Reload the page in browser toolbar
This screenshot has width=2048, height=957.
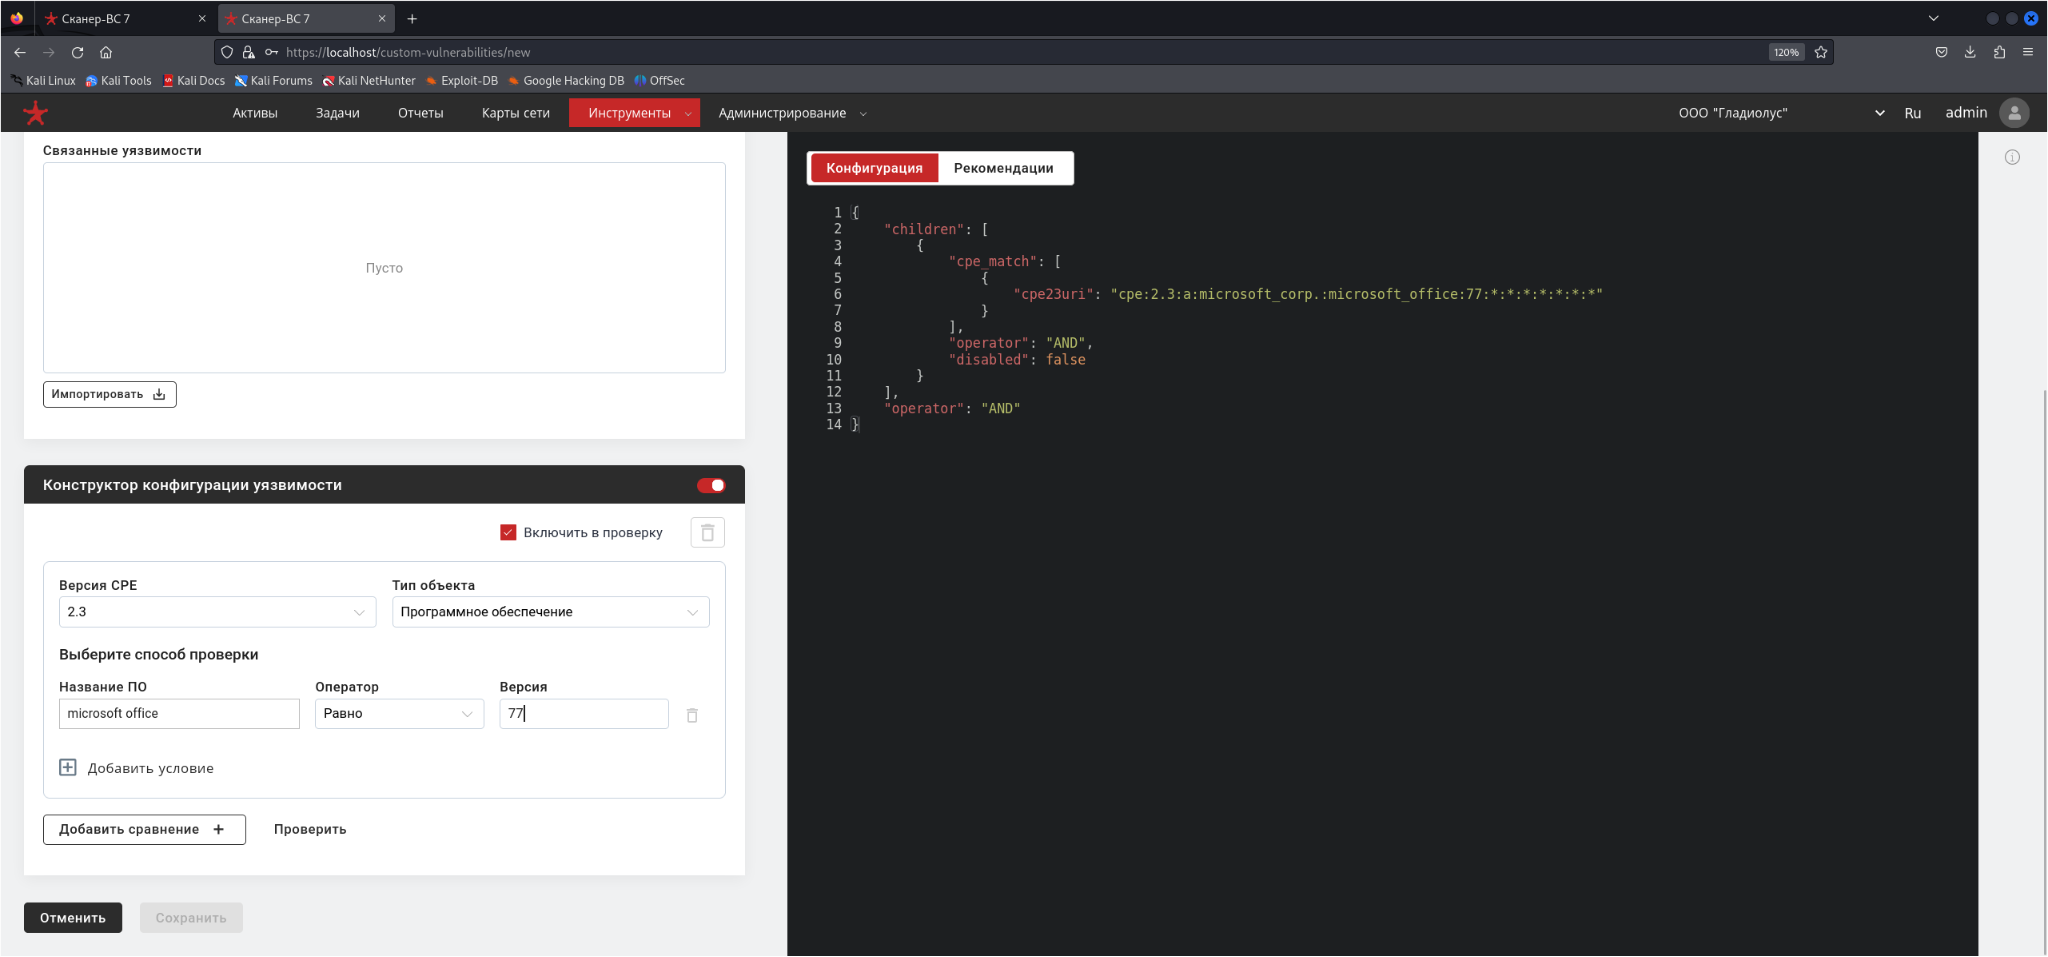(x=77, y=52)
